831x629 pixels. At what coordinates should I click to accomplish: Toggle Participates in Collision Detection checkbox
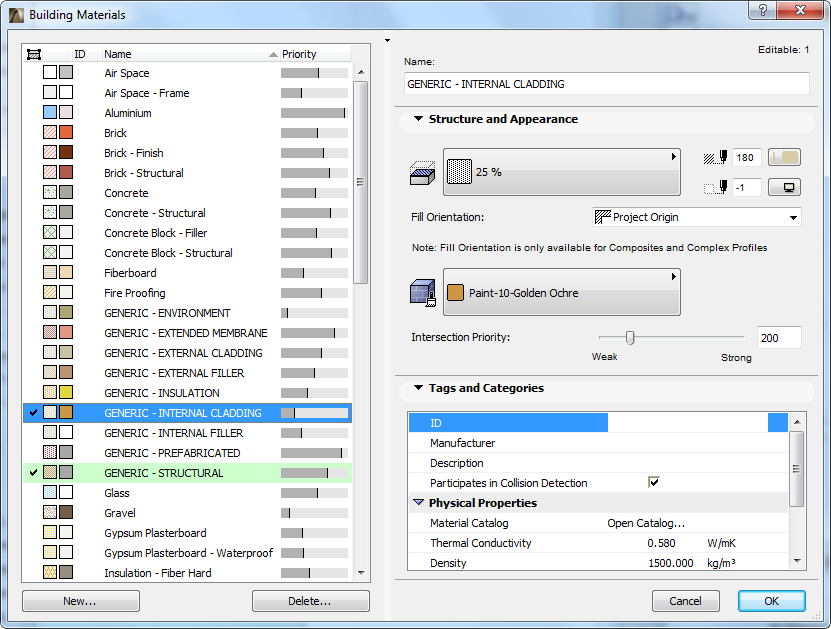coord(653,482)
